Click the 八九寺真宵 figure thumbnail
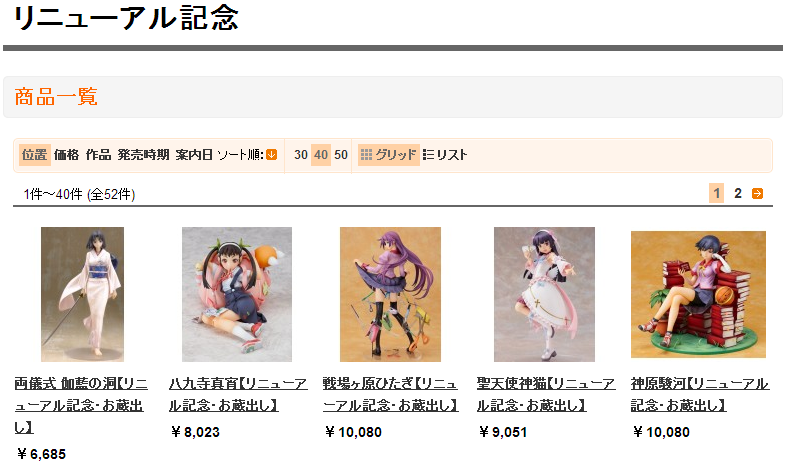 coord(237,294)
